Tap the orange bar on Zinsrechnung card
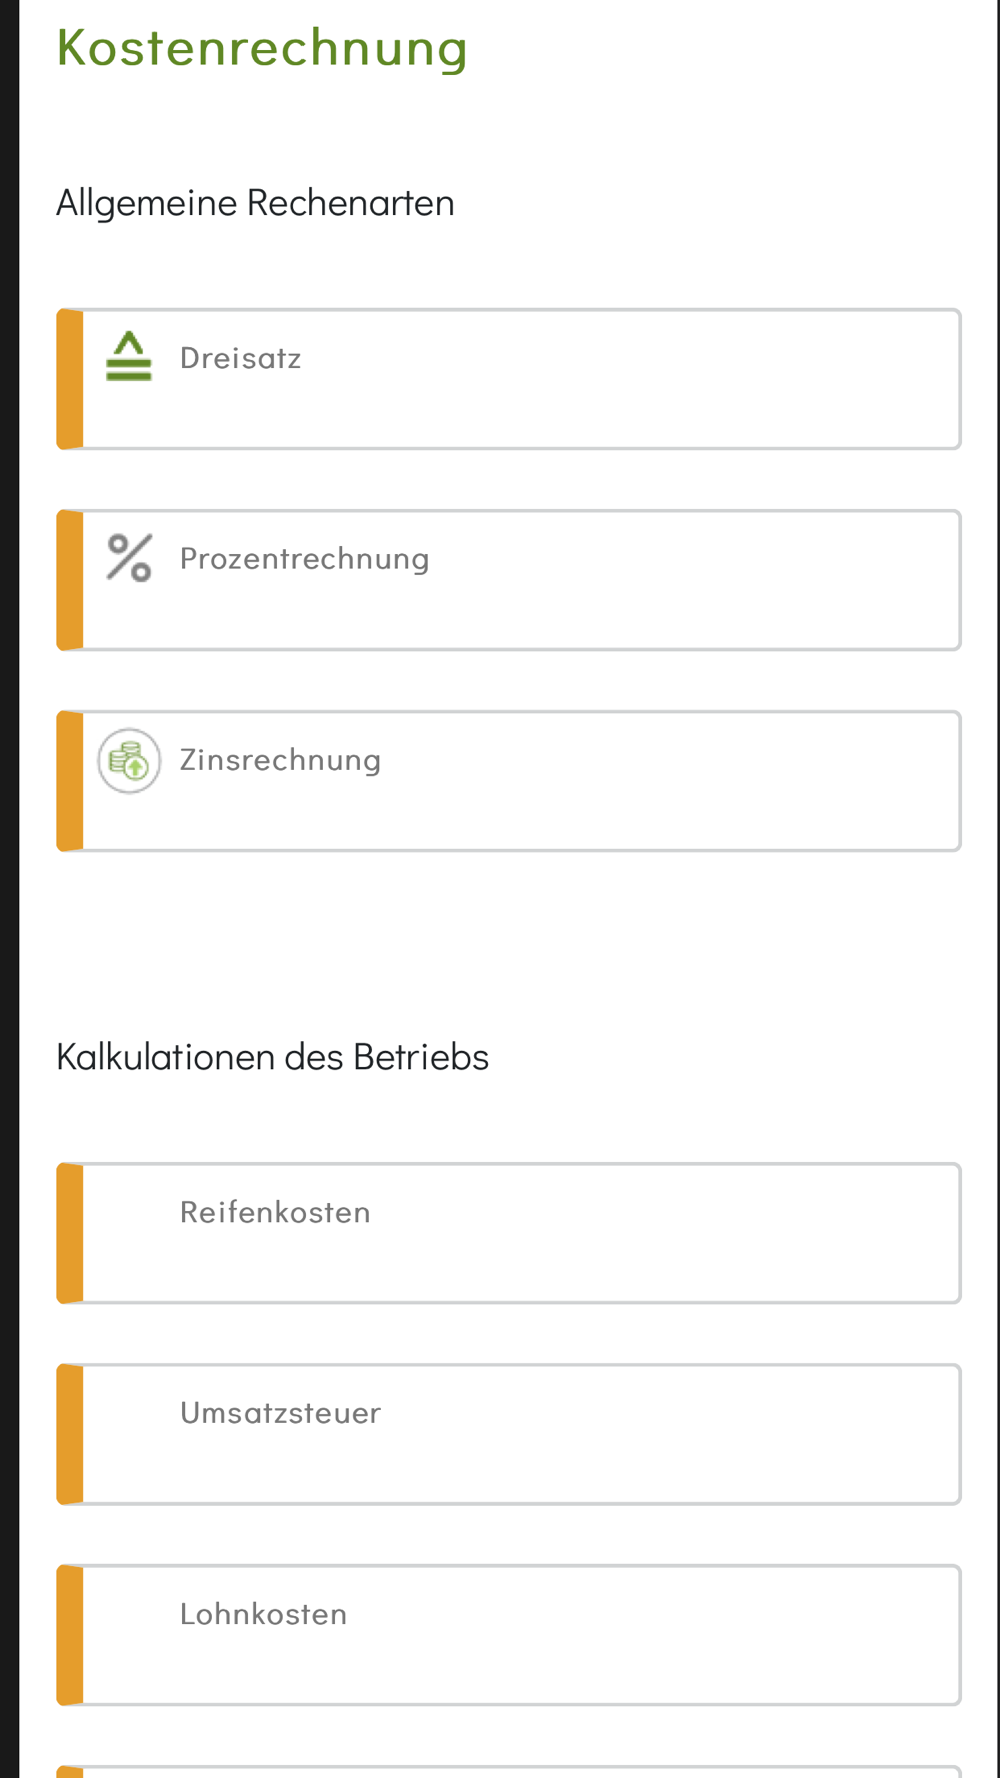Viewport: 1000px width, 1778px height. pos(70,781)
